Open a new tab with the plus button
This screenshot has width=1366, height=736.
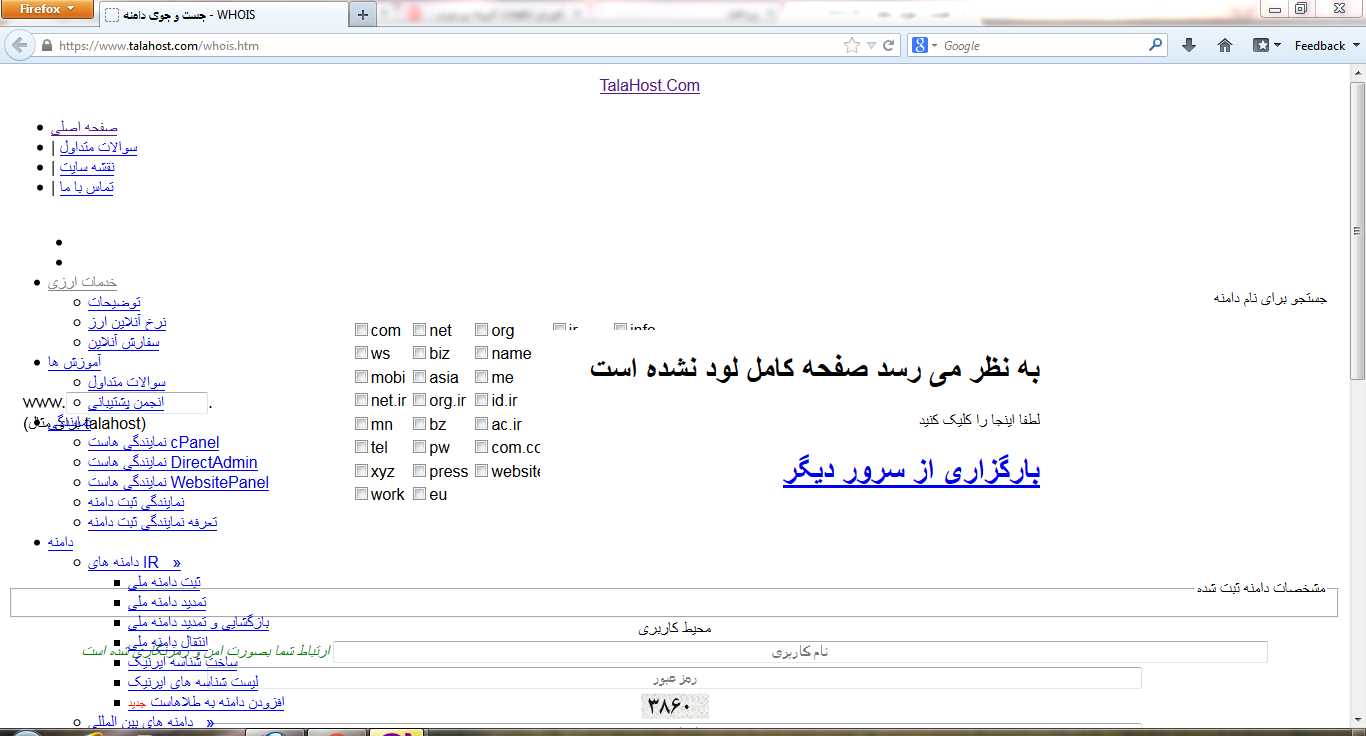363,14
